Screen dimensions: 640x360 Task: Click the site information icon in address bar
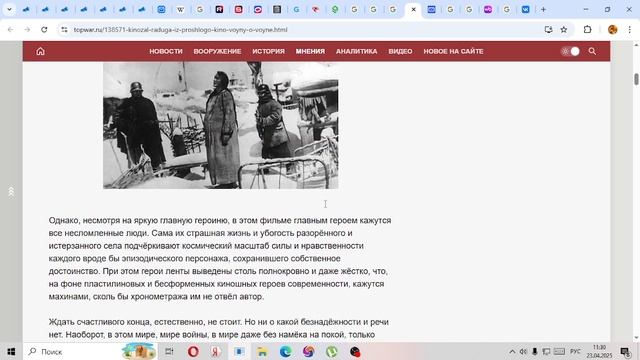coord(64,29)
